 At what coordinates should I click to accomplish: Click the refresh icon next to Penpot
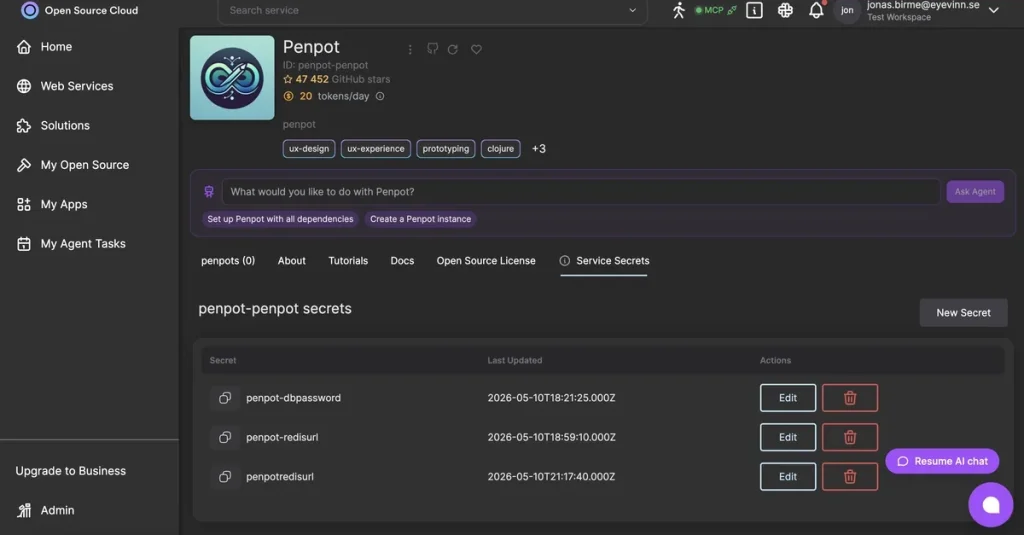pyautogui.click(x=453, y=49)
